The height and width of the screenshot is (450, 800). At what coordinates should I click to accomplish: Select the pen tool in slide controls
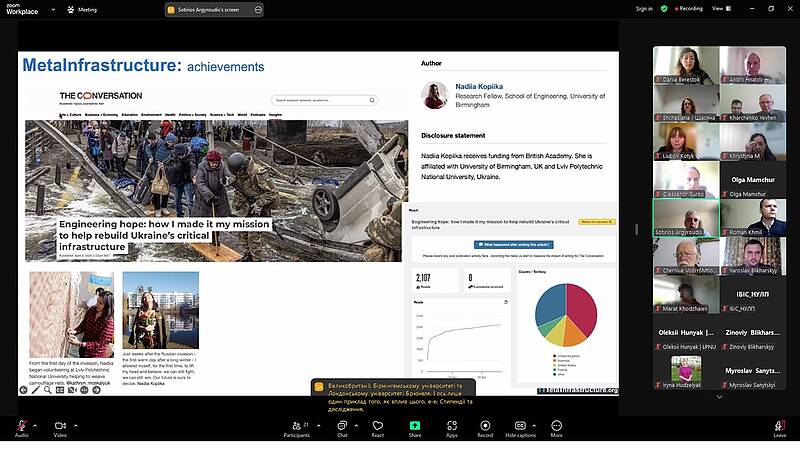click(35, 390)
